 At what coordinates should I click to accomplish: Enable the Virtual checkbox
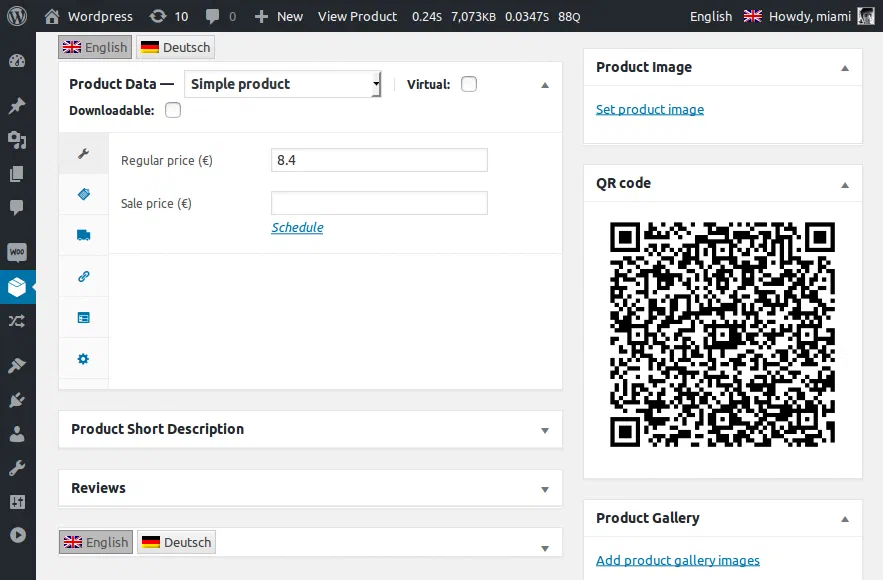point(469,84)
